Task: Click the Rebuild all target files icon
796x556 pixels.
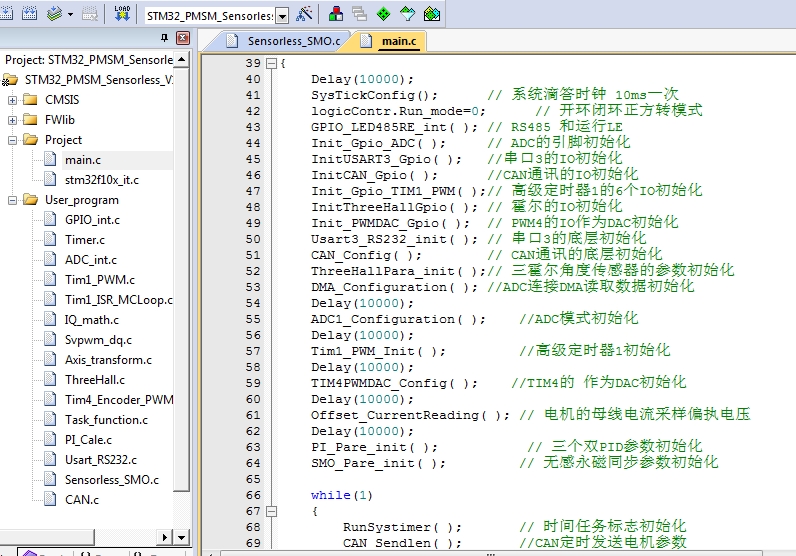Action: [29, 14]
